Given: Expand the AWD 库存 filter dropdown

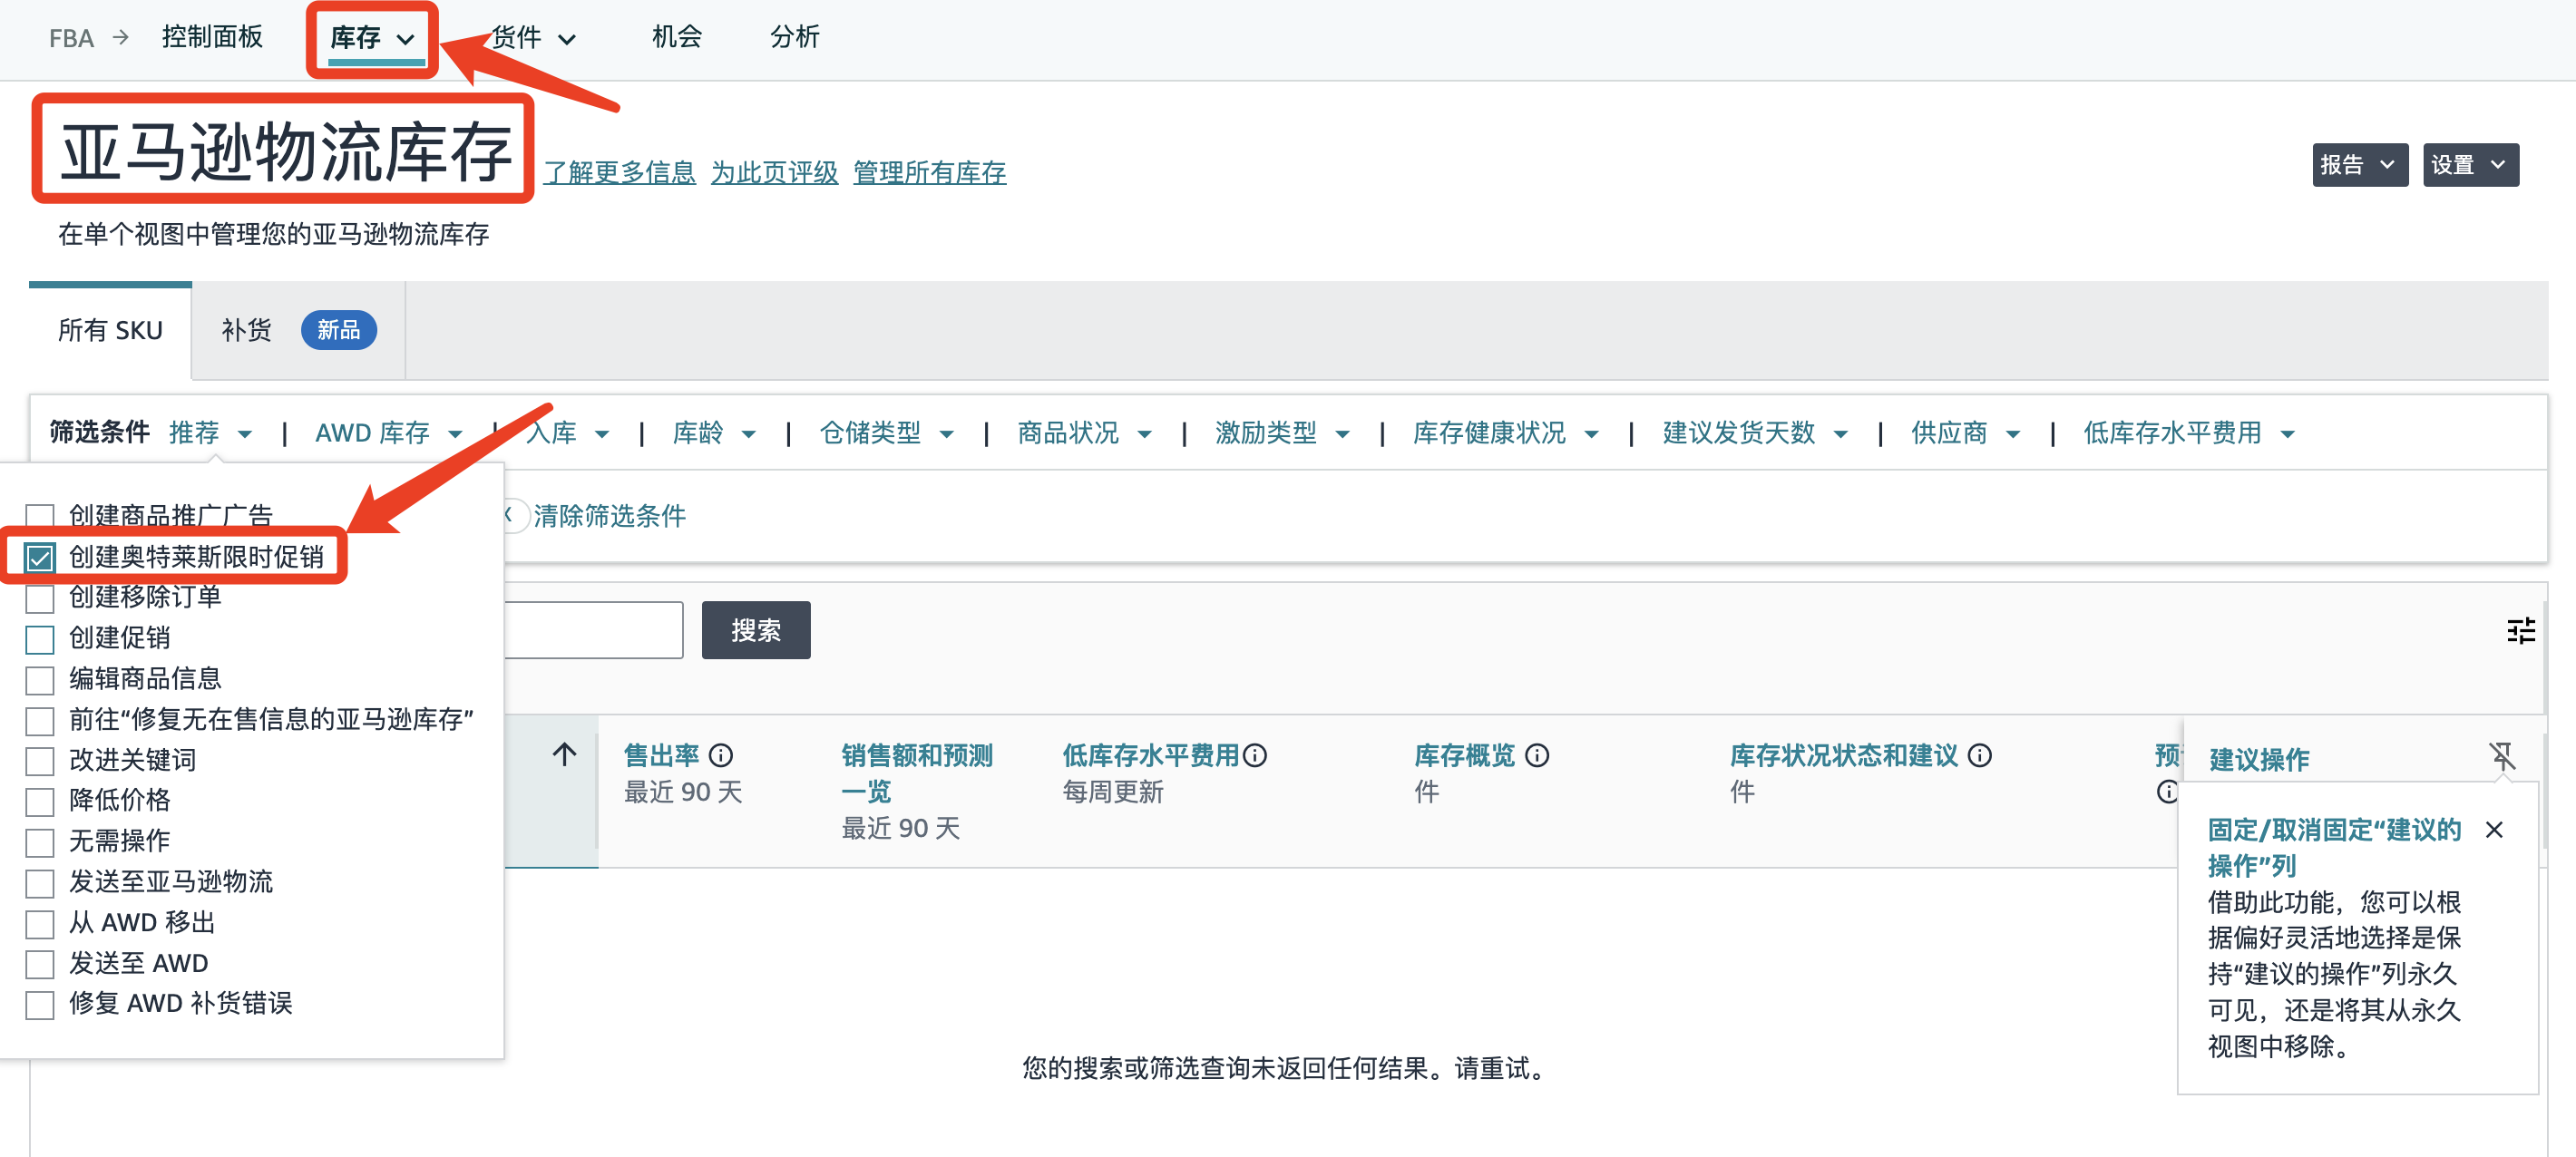Looking at the screenshot, I should [389, 433].
